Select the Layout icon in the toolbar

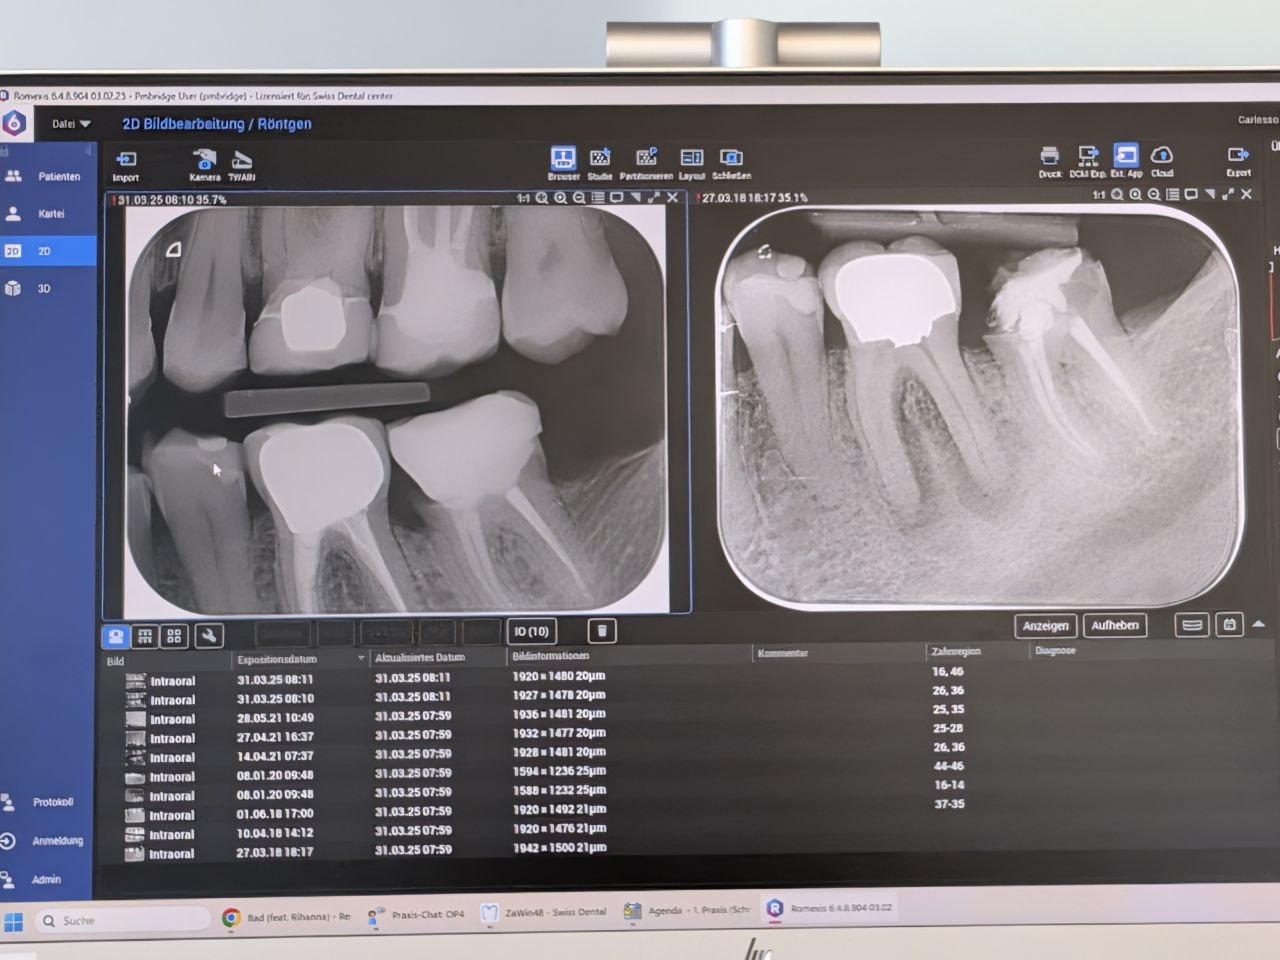pyautogui.click(x=691, y=160)
